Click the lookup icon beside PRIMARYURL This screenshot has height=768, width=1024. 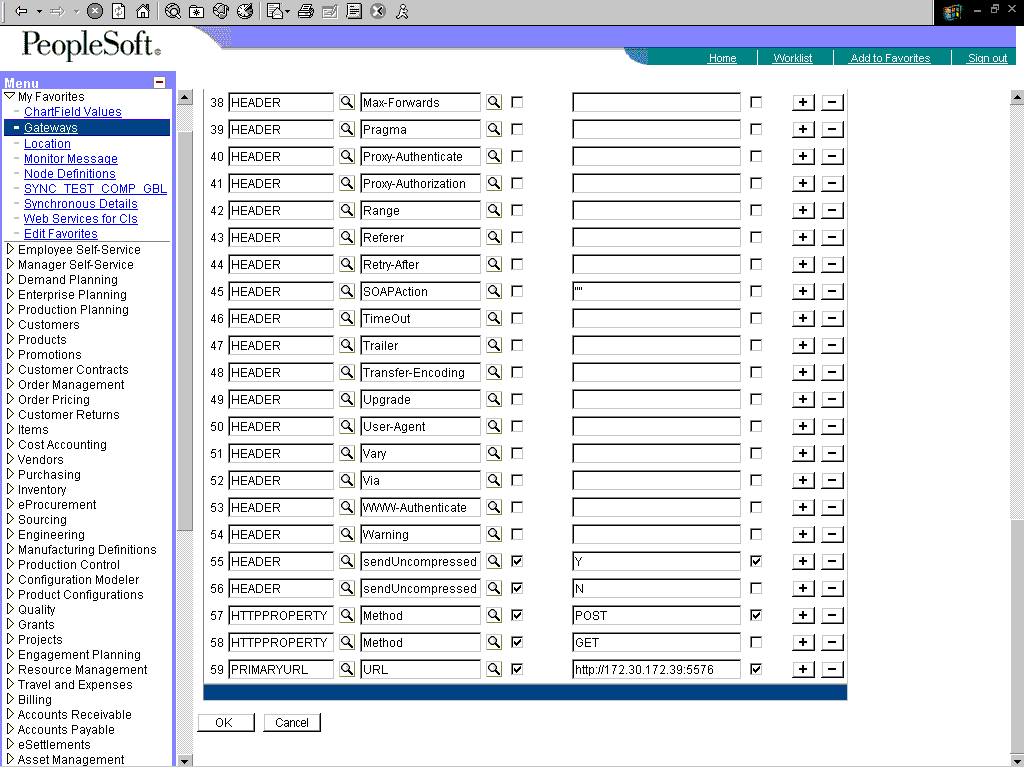coord(347,668)
